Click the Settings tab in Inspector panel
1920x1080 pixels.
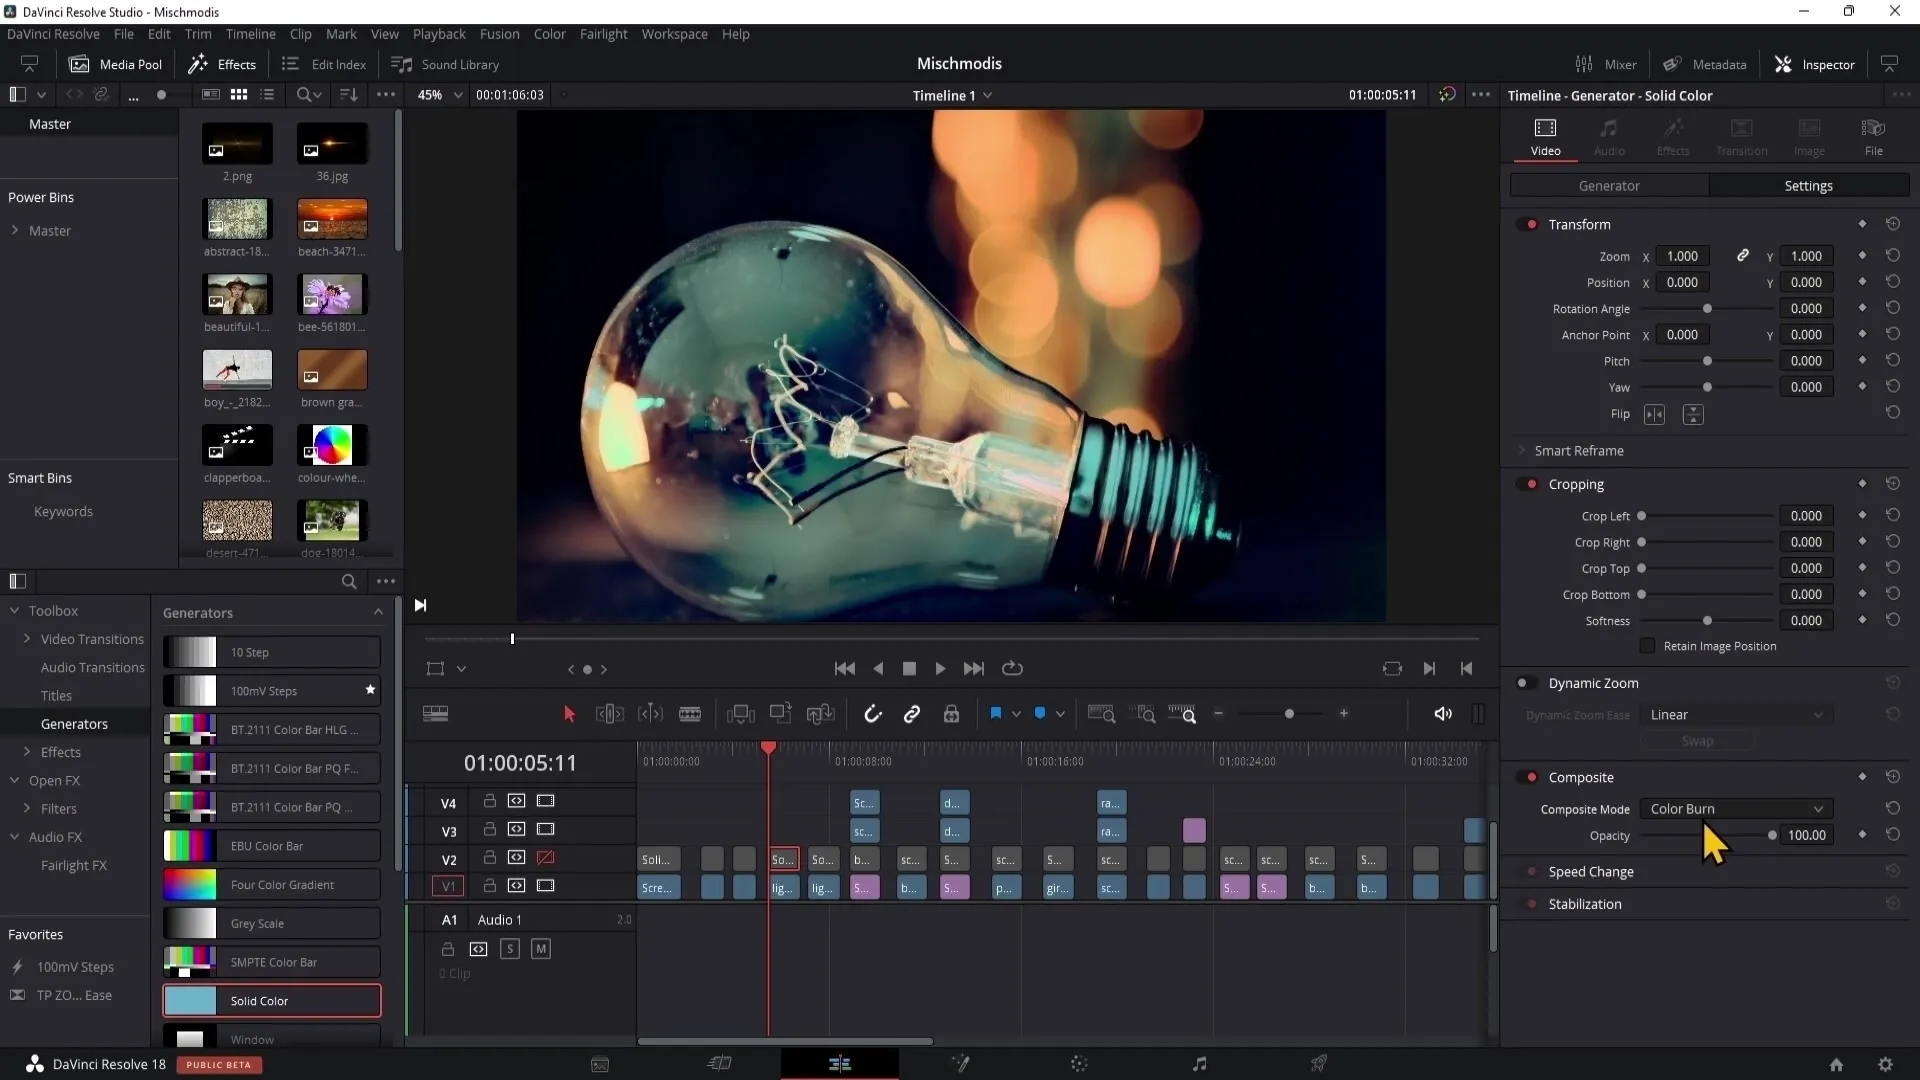[x=1809, y=185]
